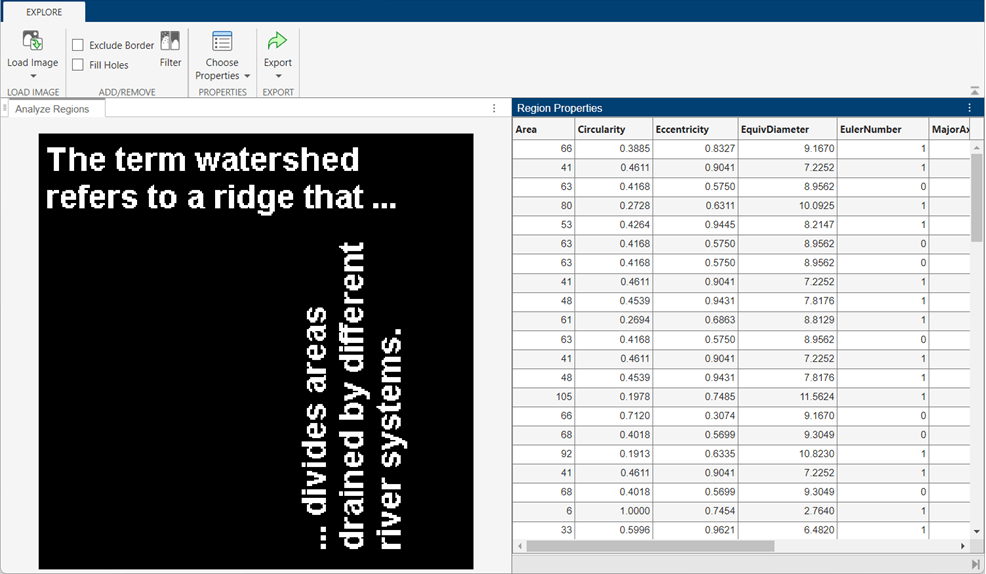Sort by the Eccentricity column header
Image resolution: width=986 pixels, height=574 pixels.
click(695, 129)
